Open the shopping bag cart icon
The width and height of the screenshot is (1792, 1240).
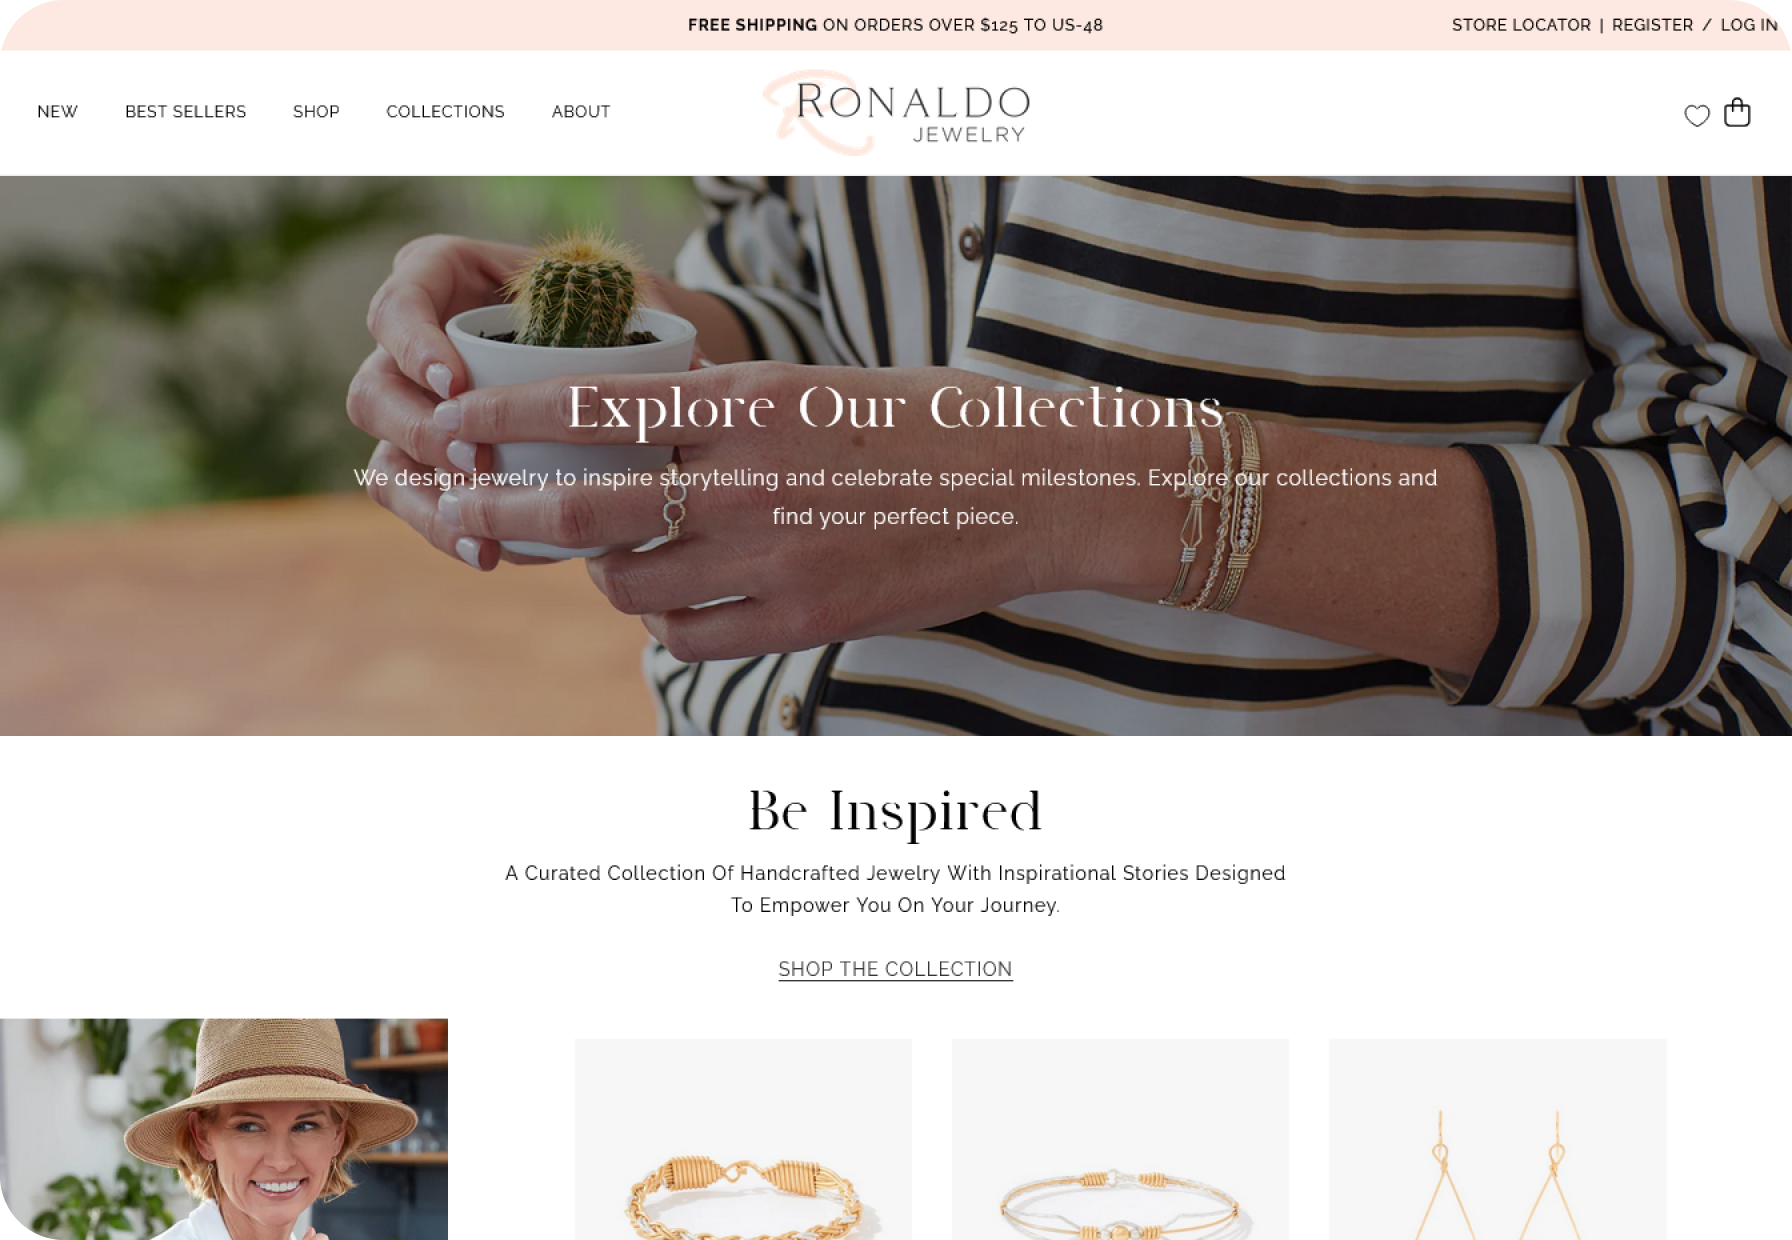click(x=1737, y=112)
